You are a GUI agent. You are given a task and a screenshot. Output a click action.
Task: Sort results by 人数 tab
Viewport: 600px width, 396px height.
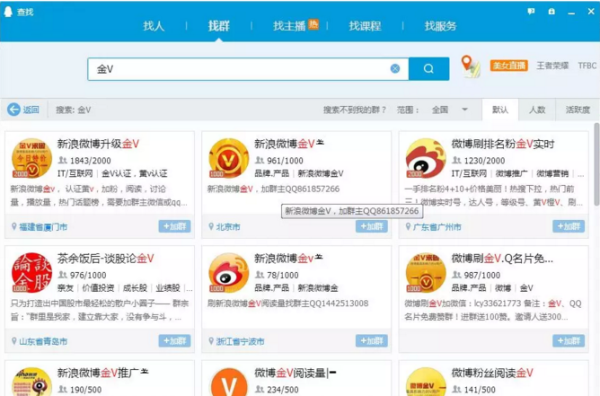pyautogui.click(x=537, y=110)
